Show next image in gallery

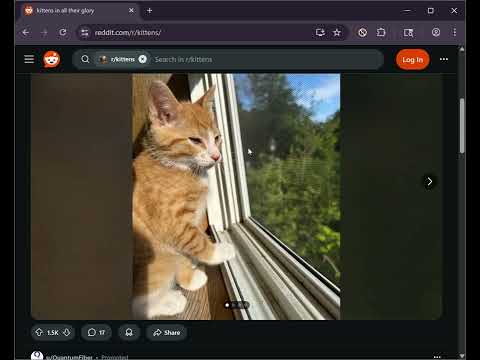pos(429,181)
